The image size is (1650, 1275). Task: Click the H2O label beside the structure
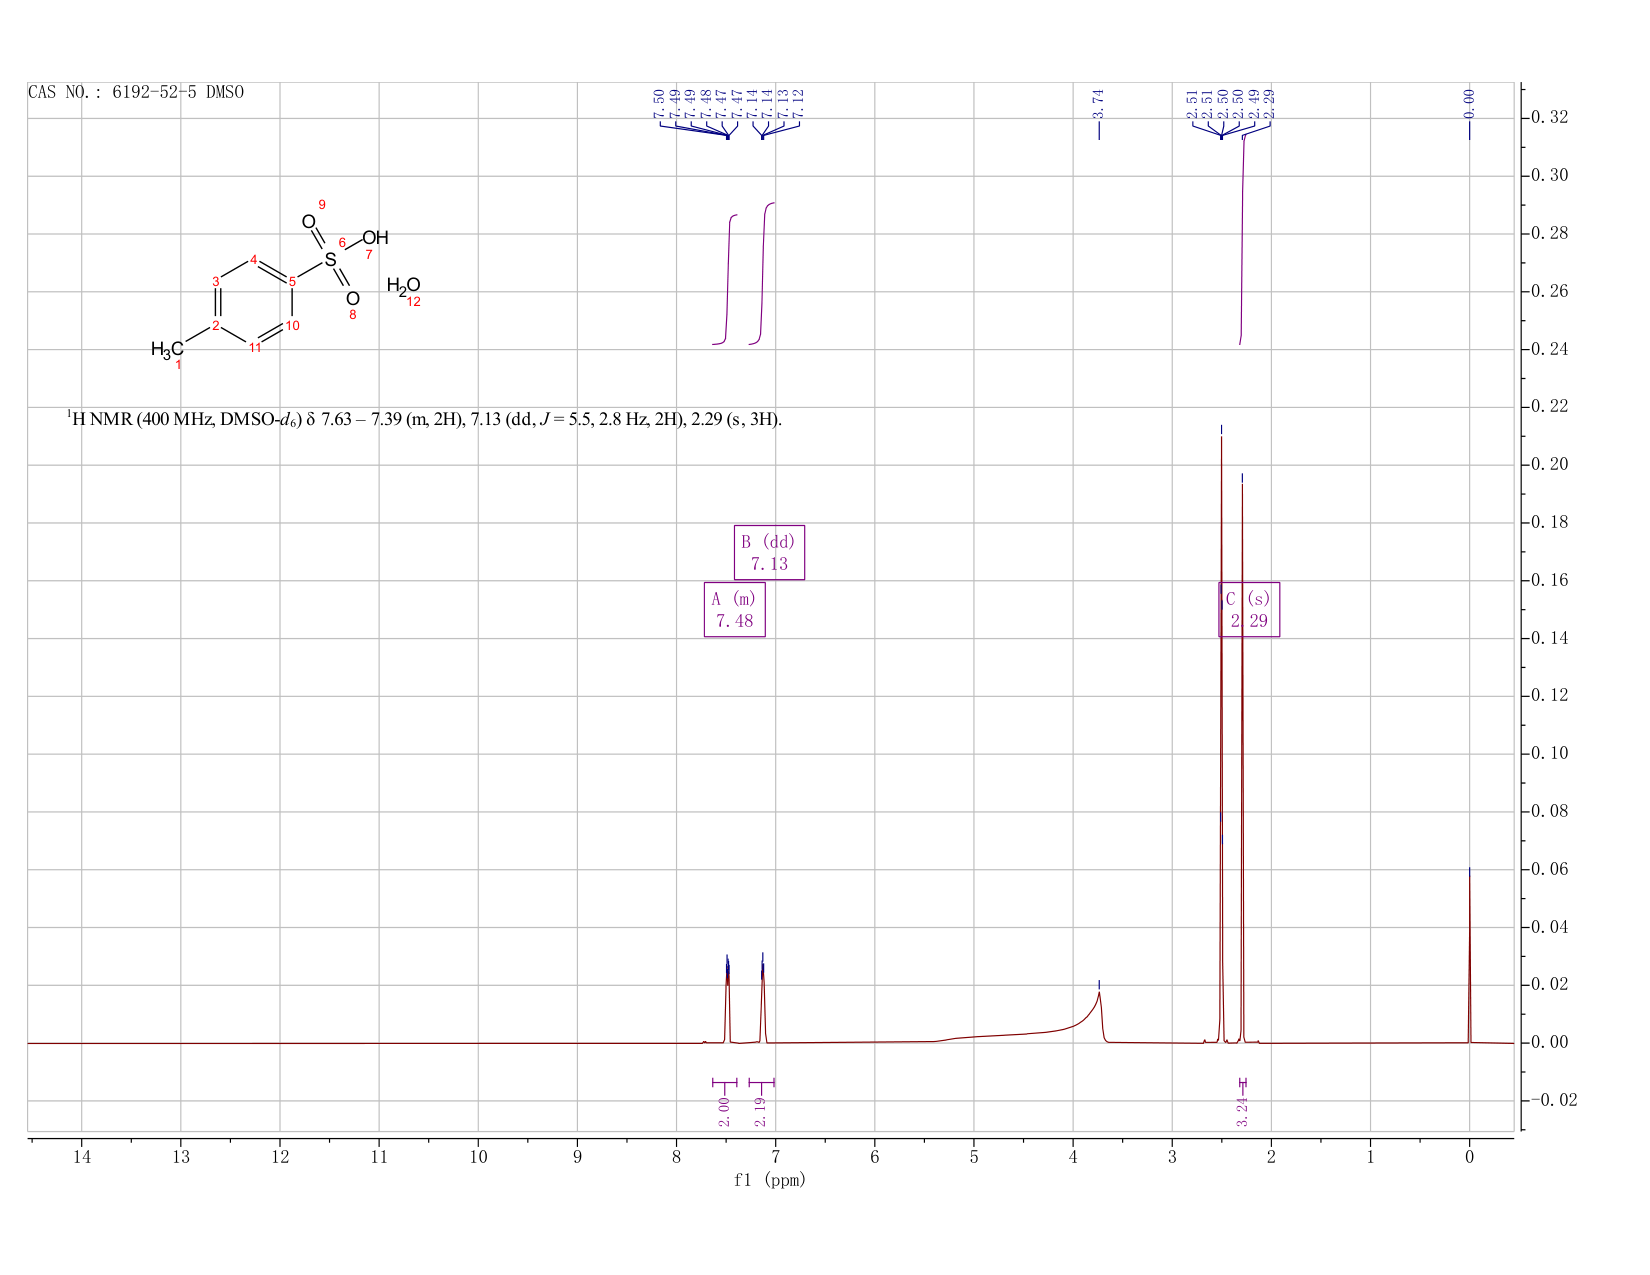pos(403,287)
